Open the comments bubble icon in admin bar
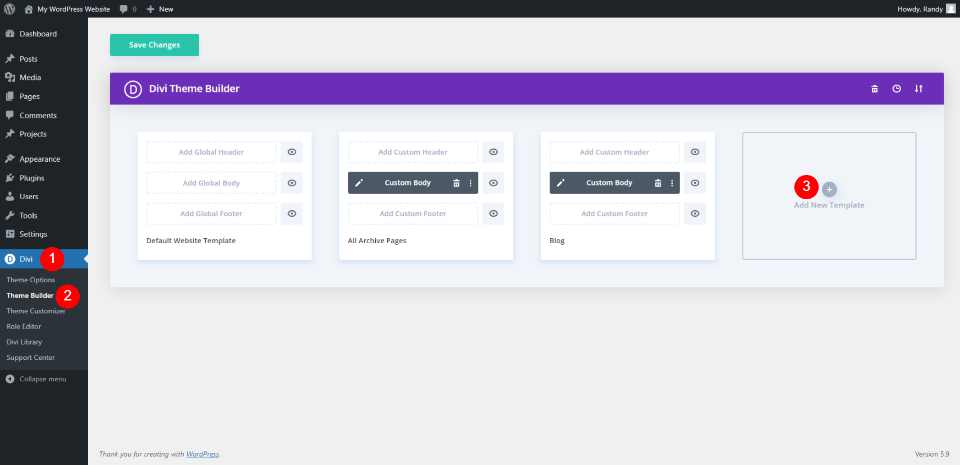Image resolution: width=960 pixels, height=465 pixels. pos(124,9)
